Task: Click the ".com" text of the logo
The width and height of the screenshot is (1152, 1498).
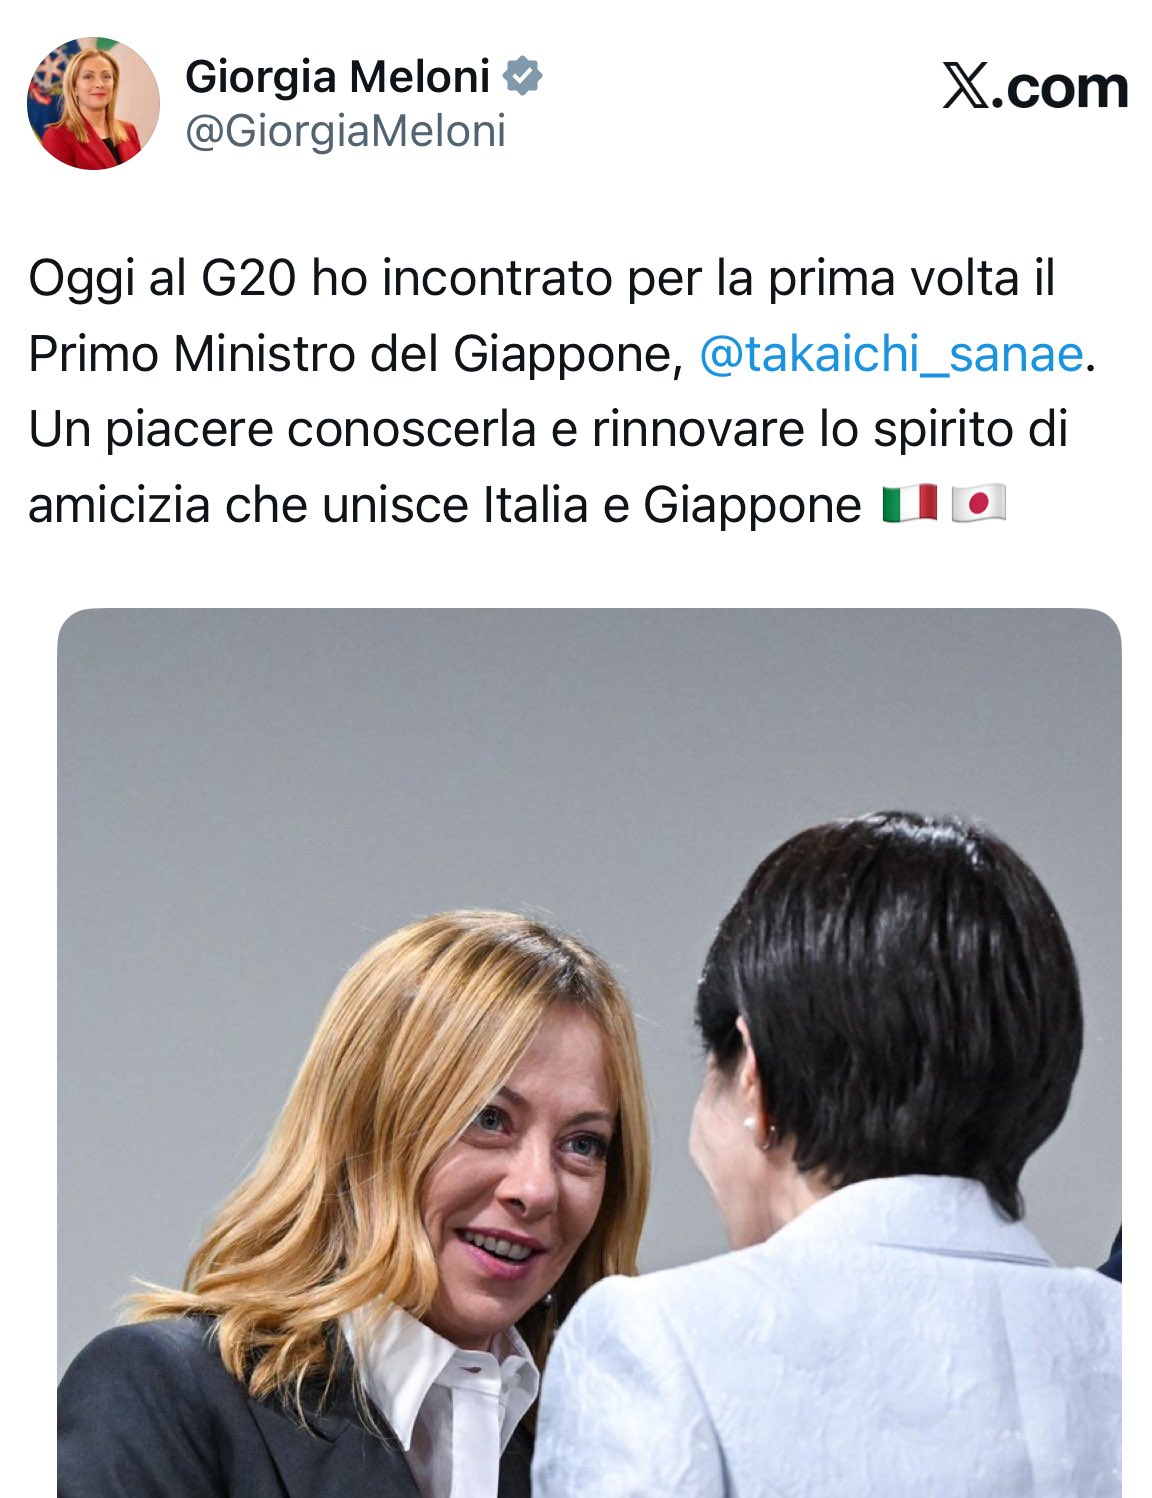Action: click(1061, 88)
